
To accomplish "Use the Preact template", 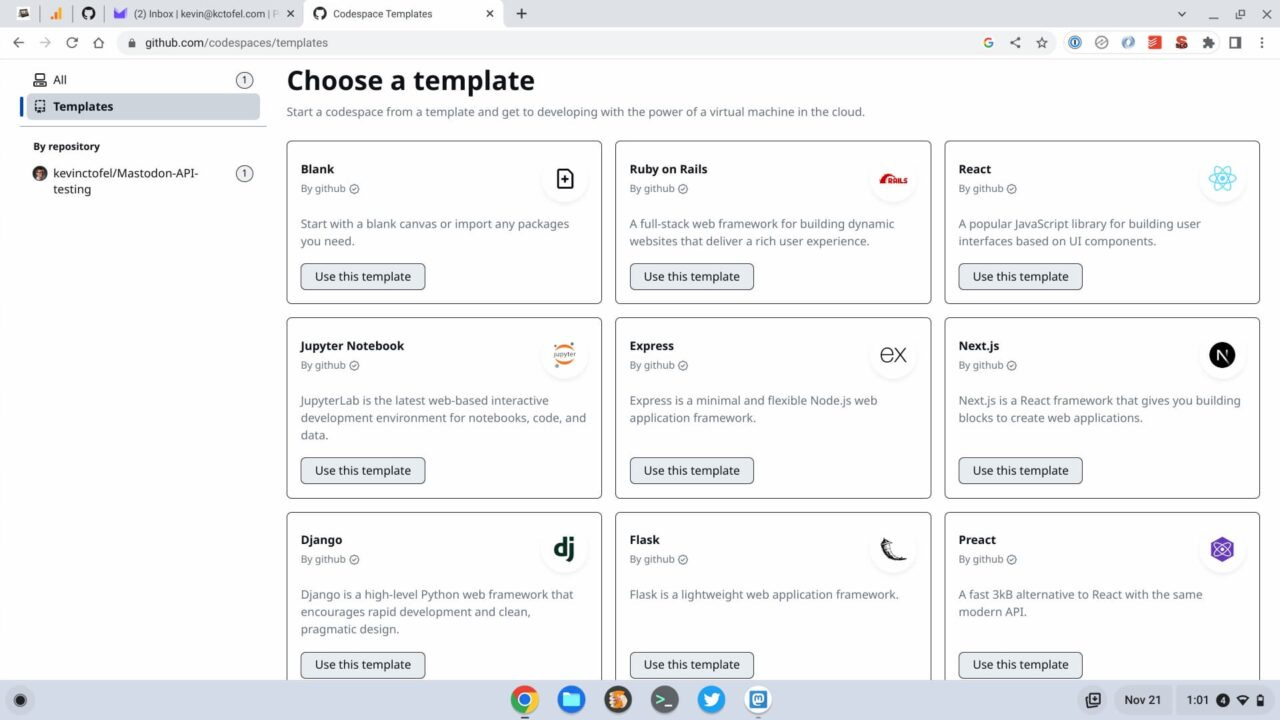I will tap(1020, 664).
